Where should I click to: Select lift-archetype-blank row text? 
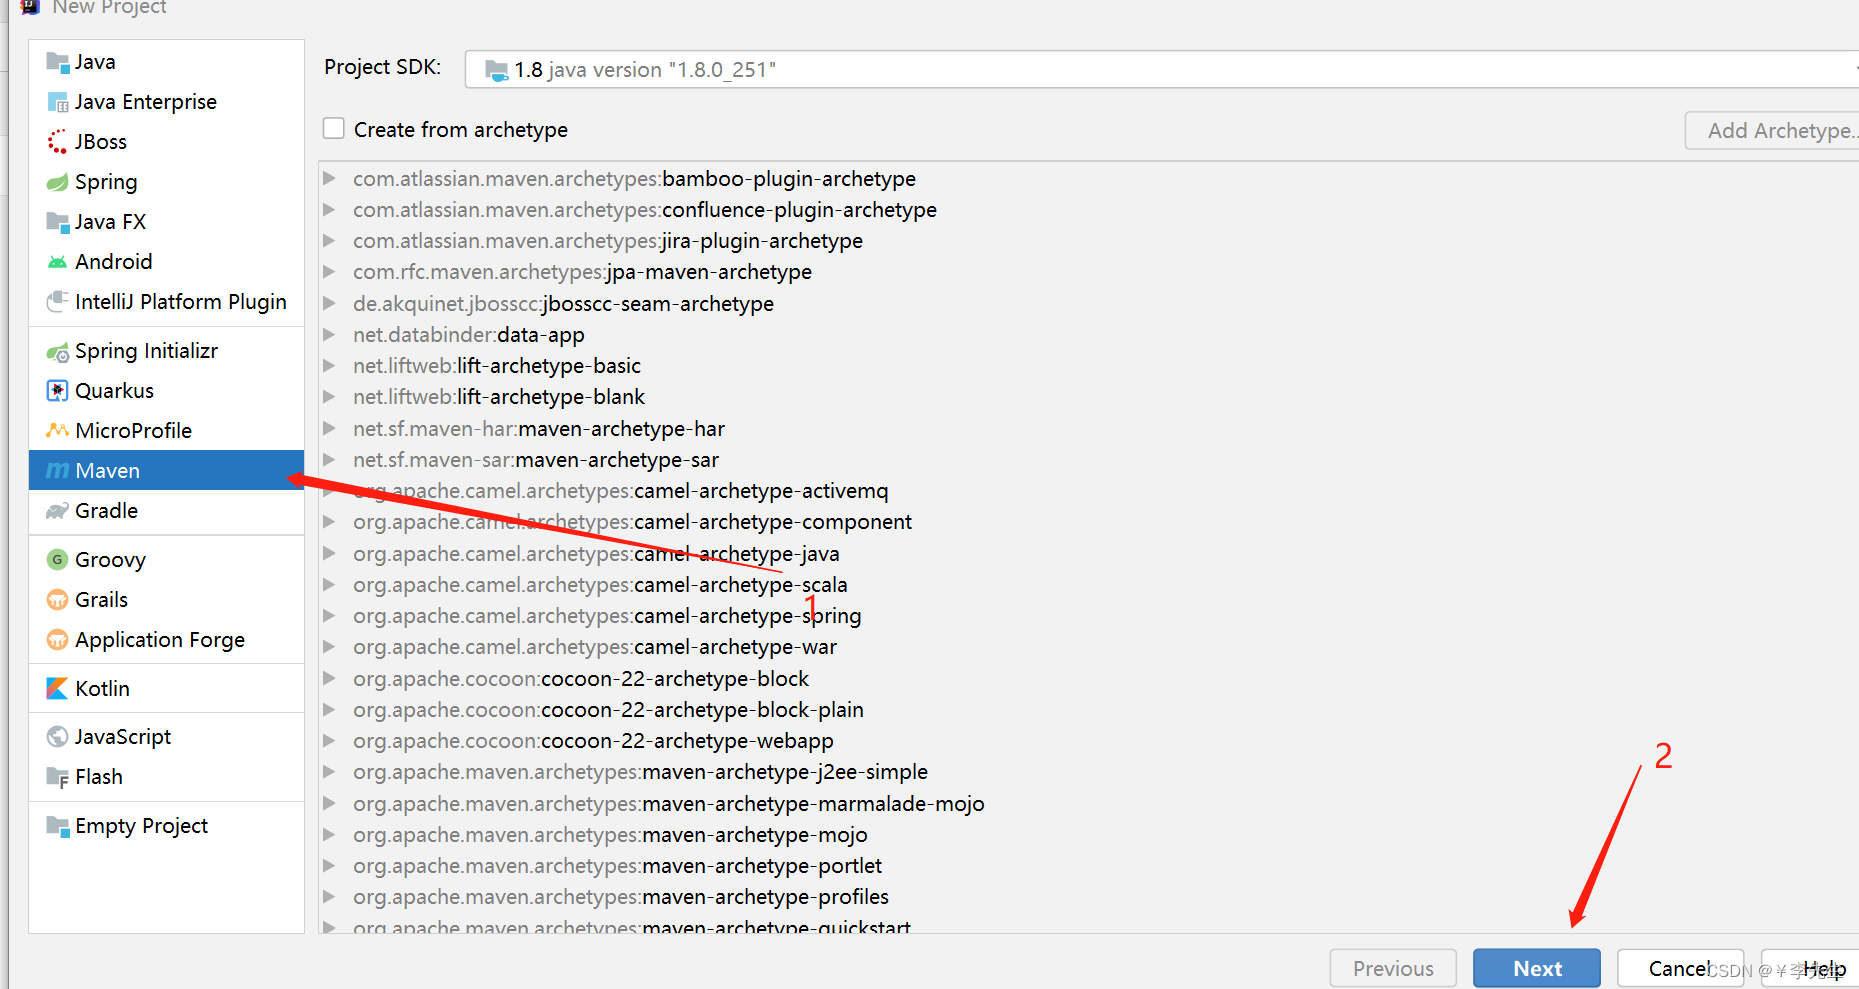click(499, 397)
